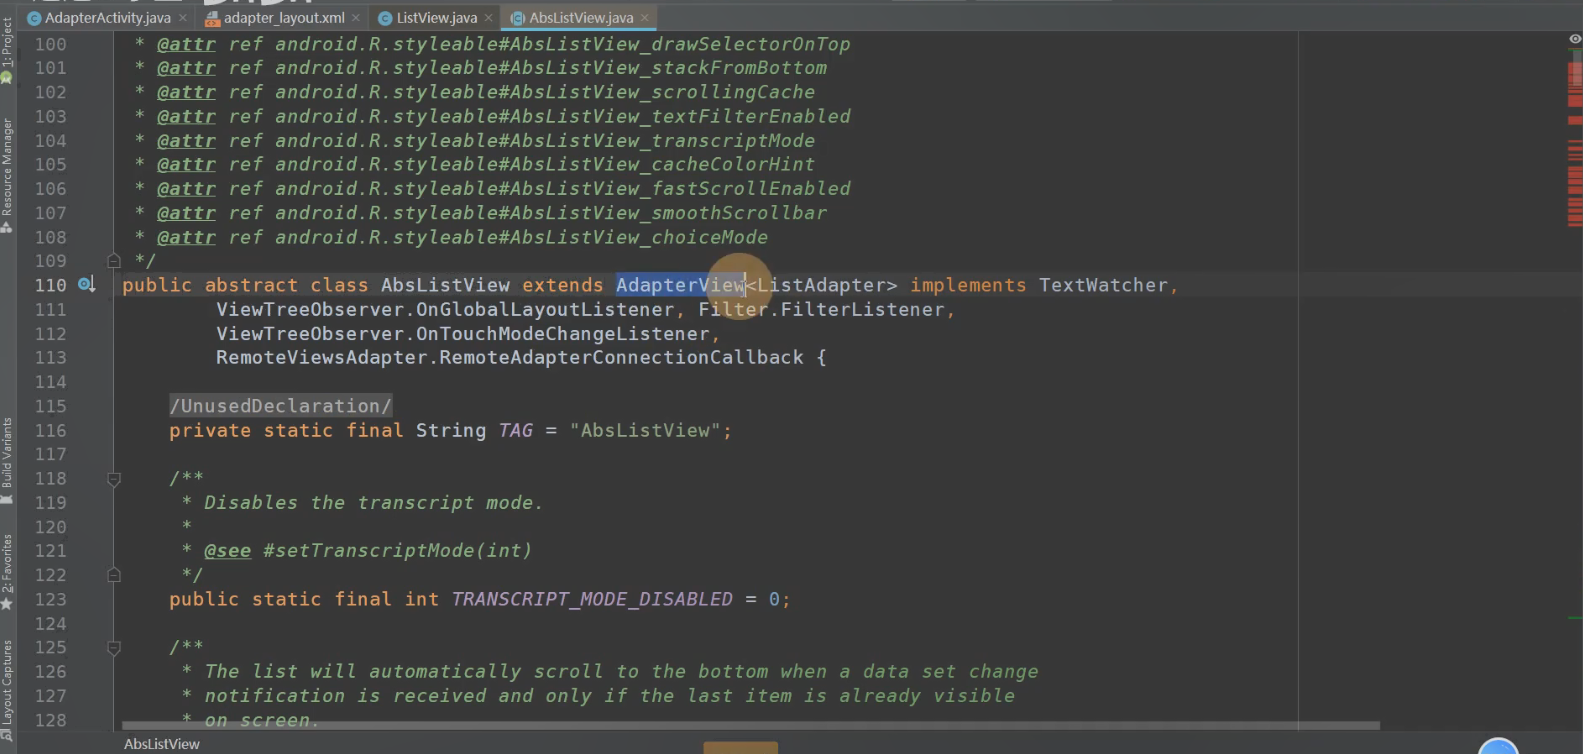The image size is (1583, 754).
Task: Close the ListView.java tab
Action: point(488,18)
